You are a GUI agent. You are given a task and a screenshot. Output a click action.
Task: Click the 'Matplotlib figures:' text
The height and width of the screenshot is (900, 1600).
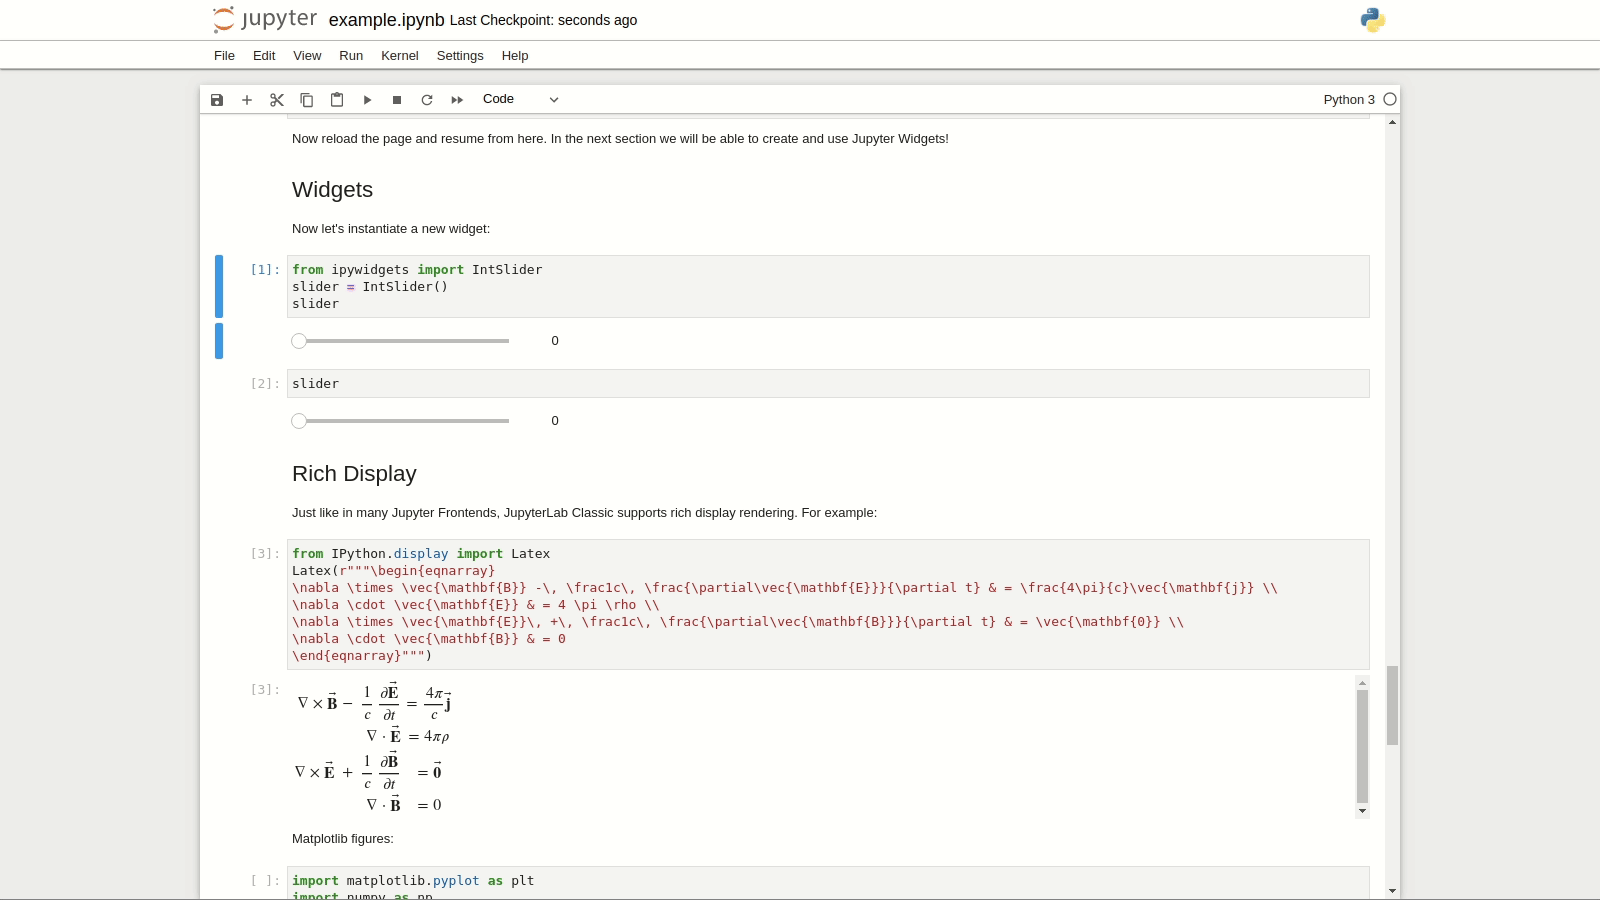point(343,839)
